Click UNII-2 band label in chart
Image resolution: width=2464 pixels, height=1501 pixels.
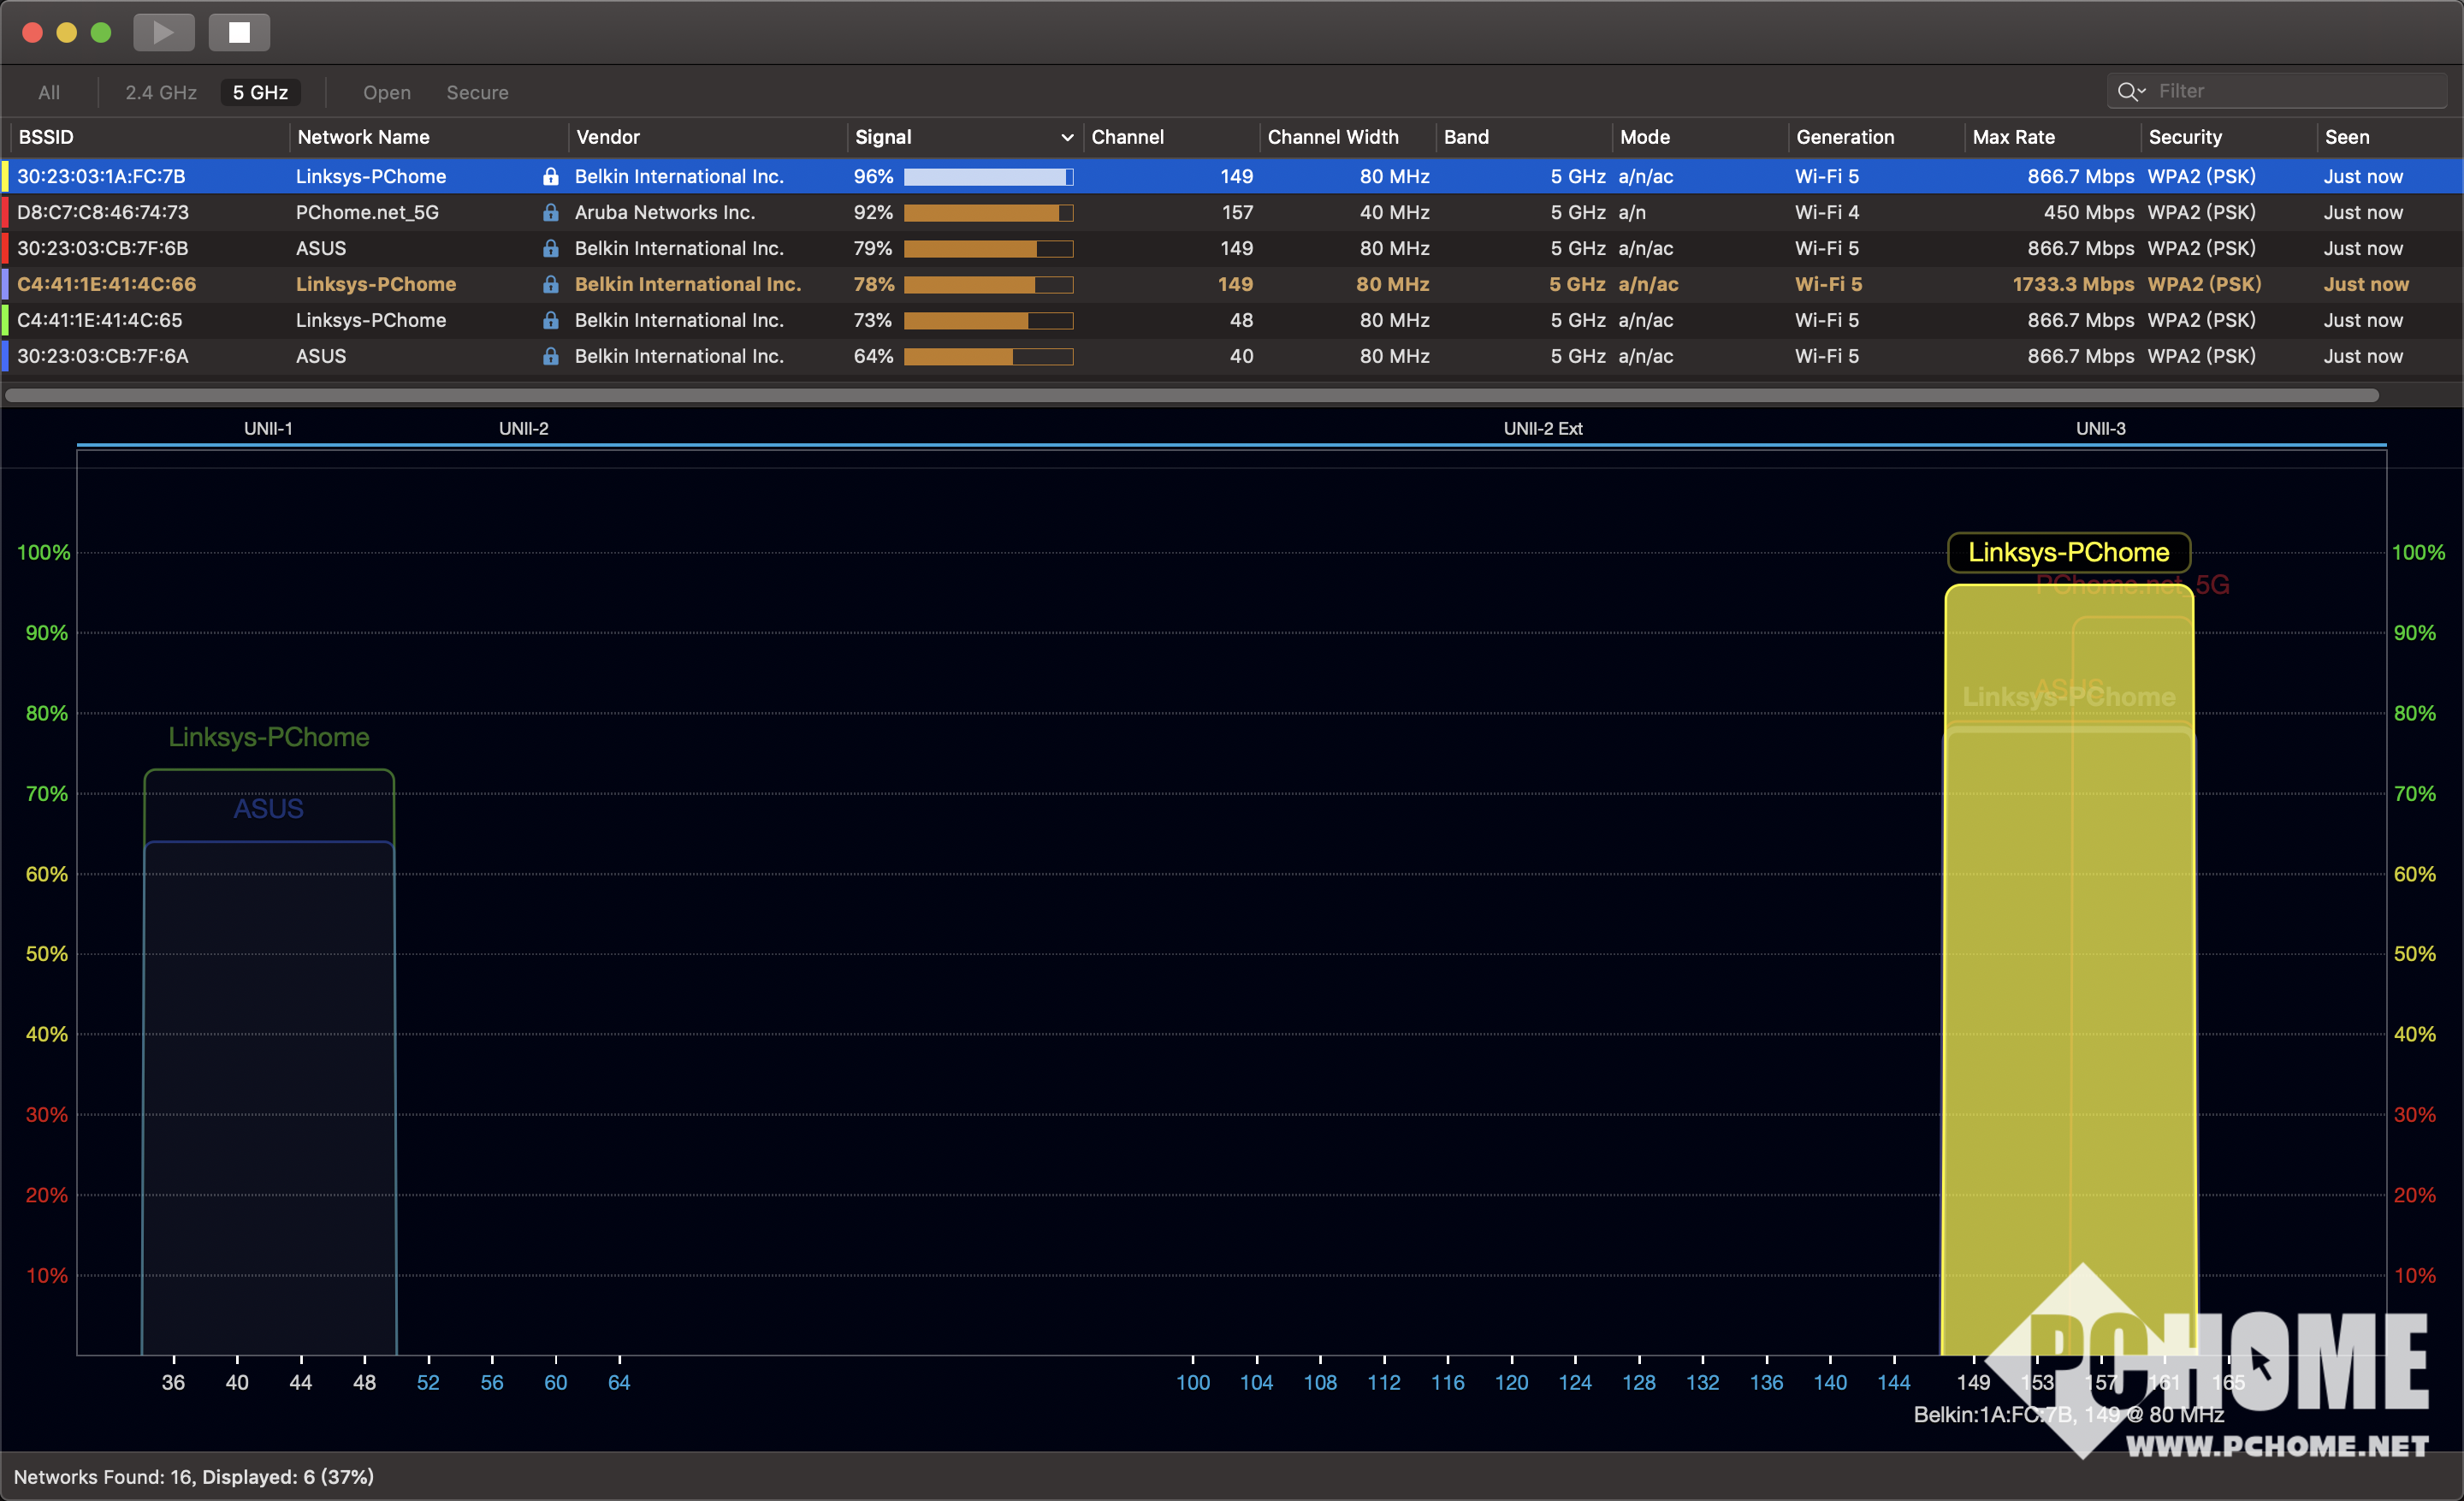point(524,428)
